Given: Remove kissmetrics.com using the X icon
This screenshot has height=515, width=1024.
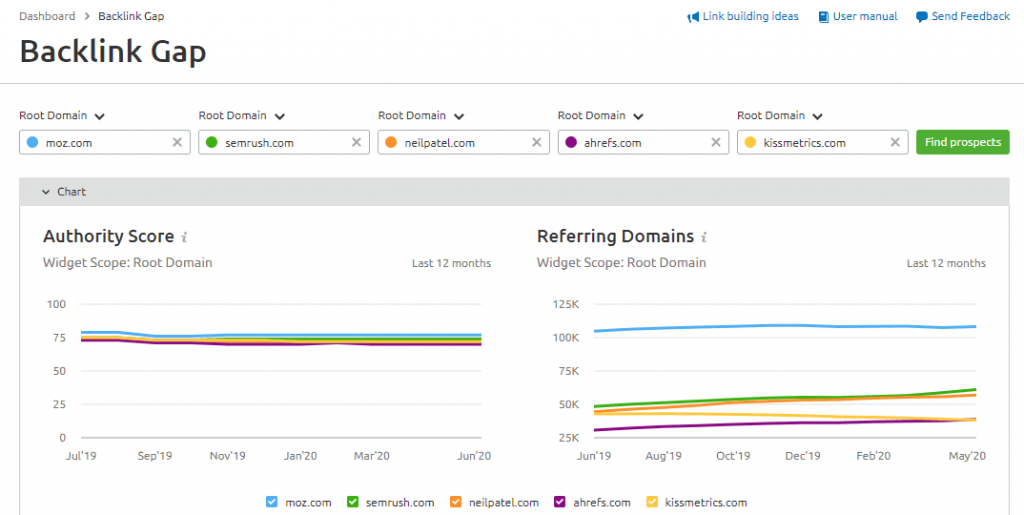Looking at the screenshot, I should pyautogui.click(x=895, y=142).
